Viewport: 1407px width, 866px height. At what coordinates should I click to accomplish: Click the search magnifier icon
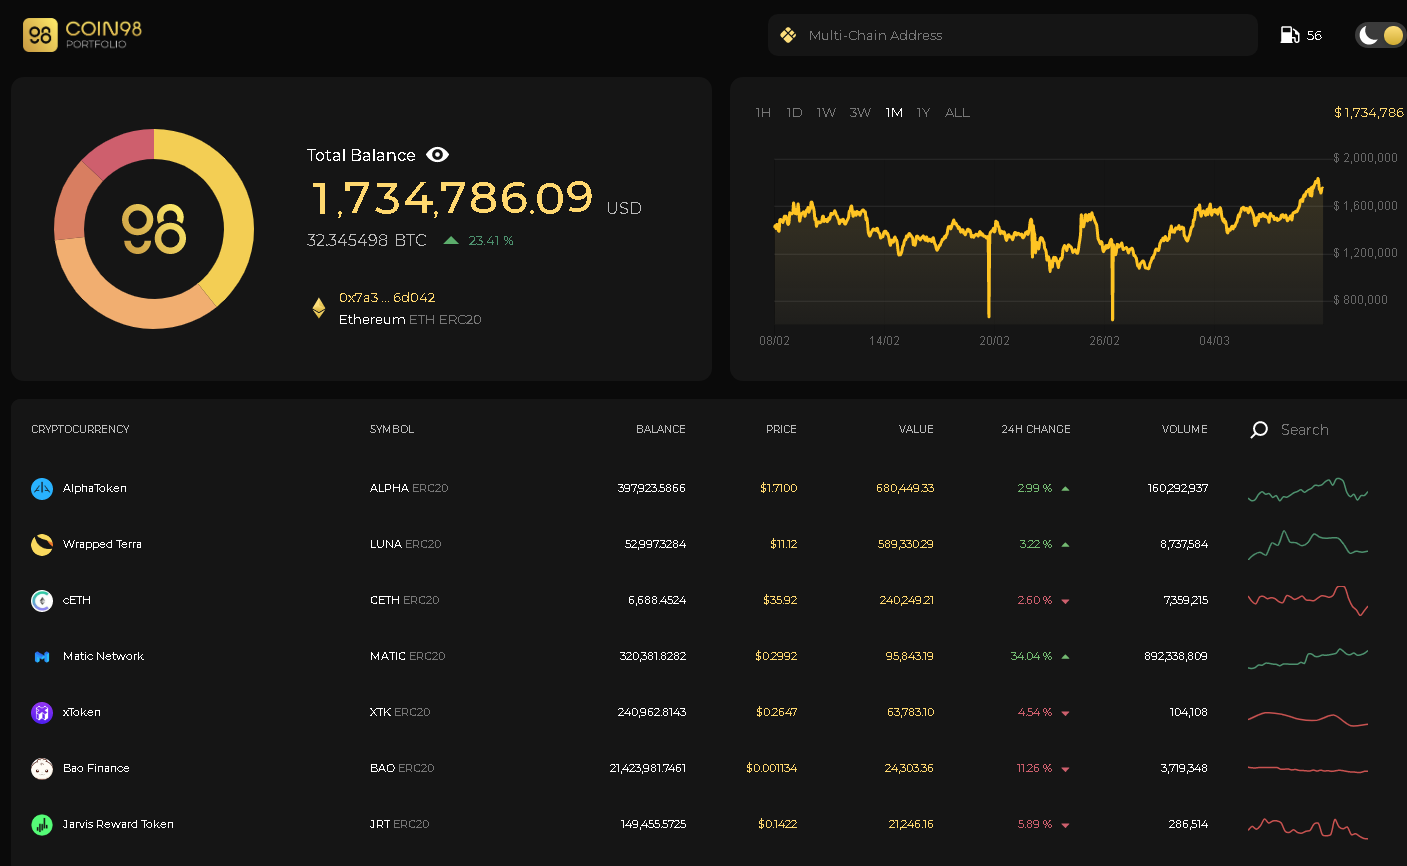click(1259, 430)
